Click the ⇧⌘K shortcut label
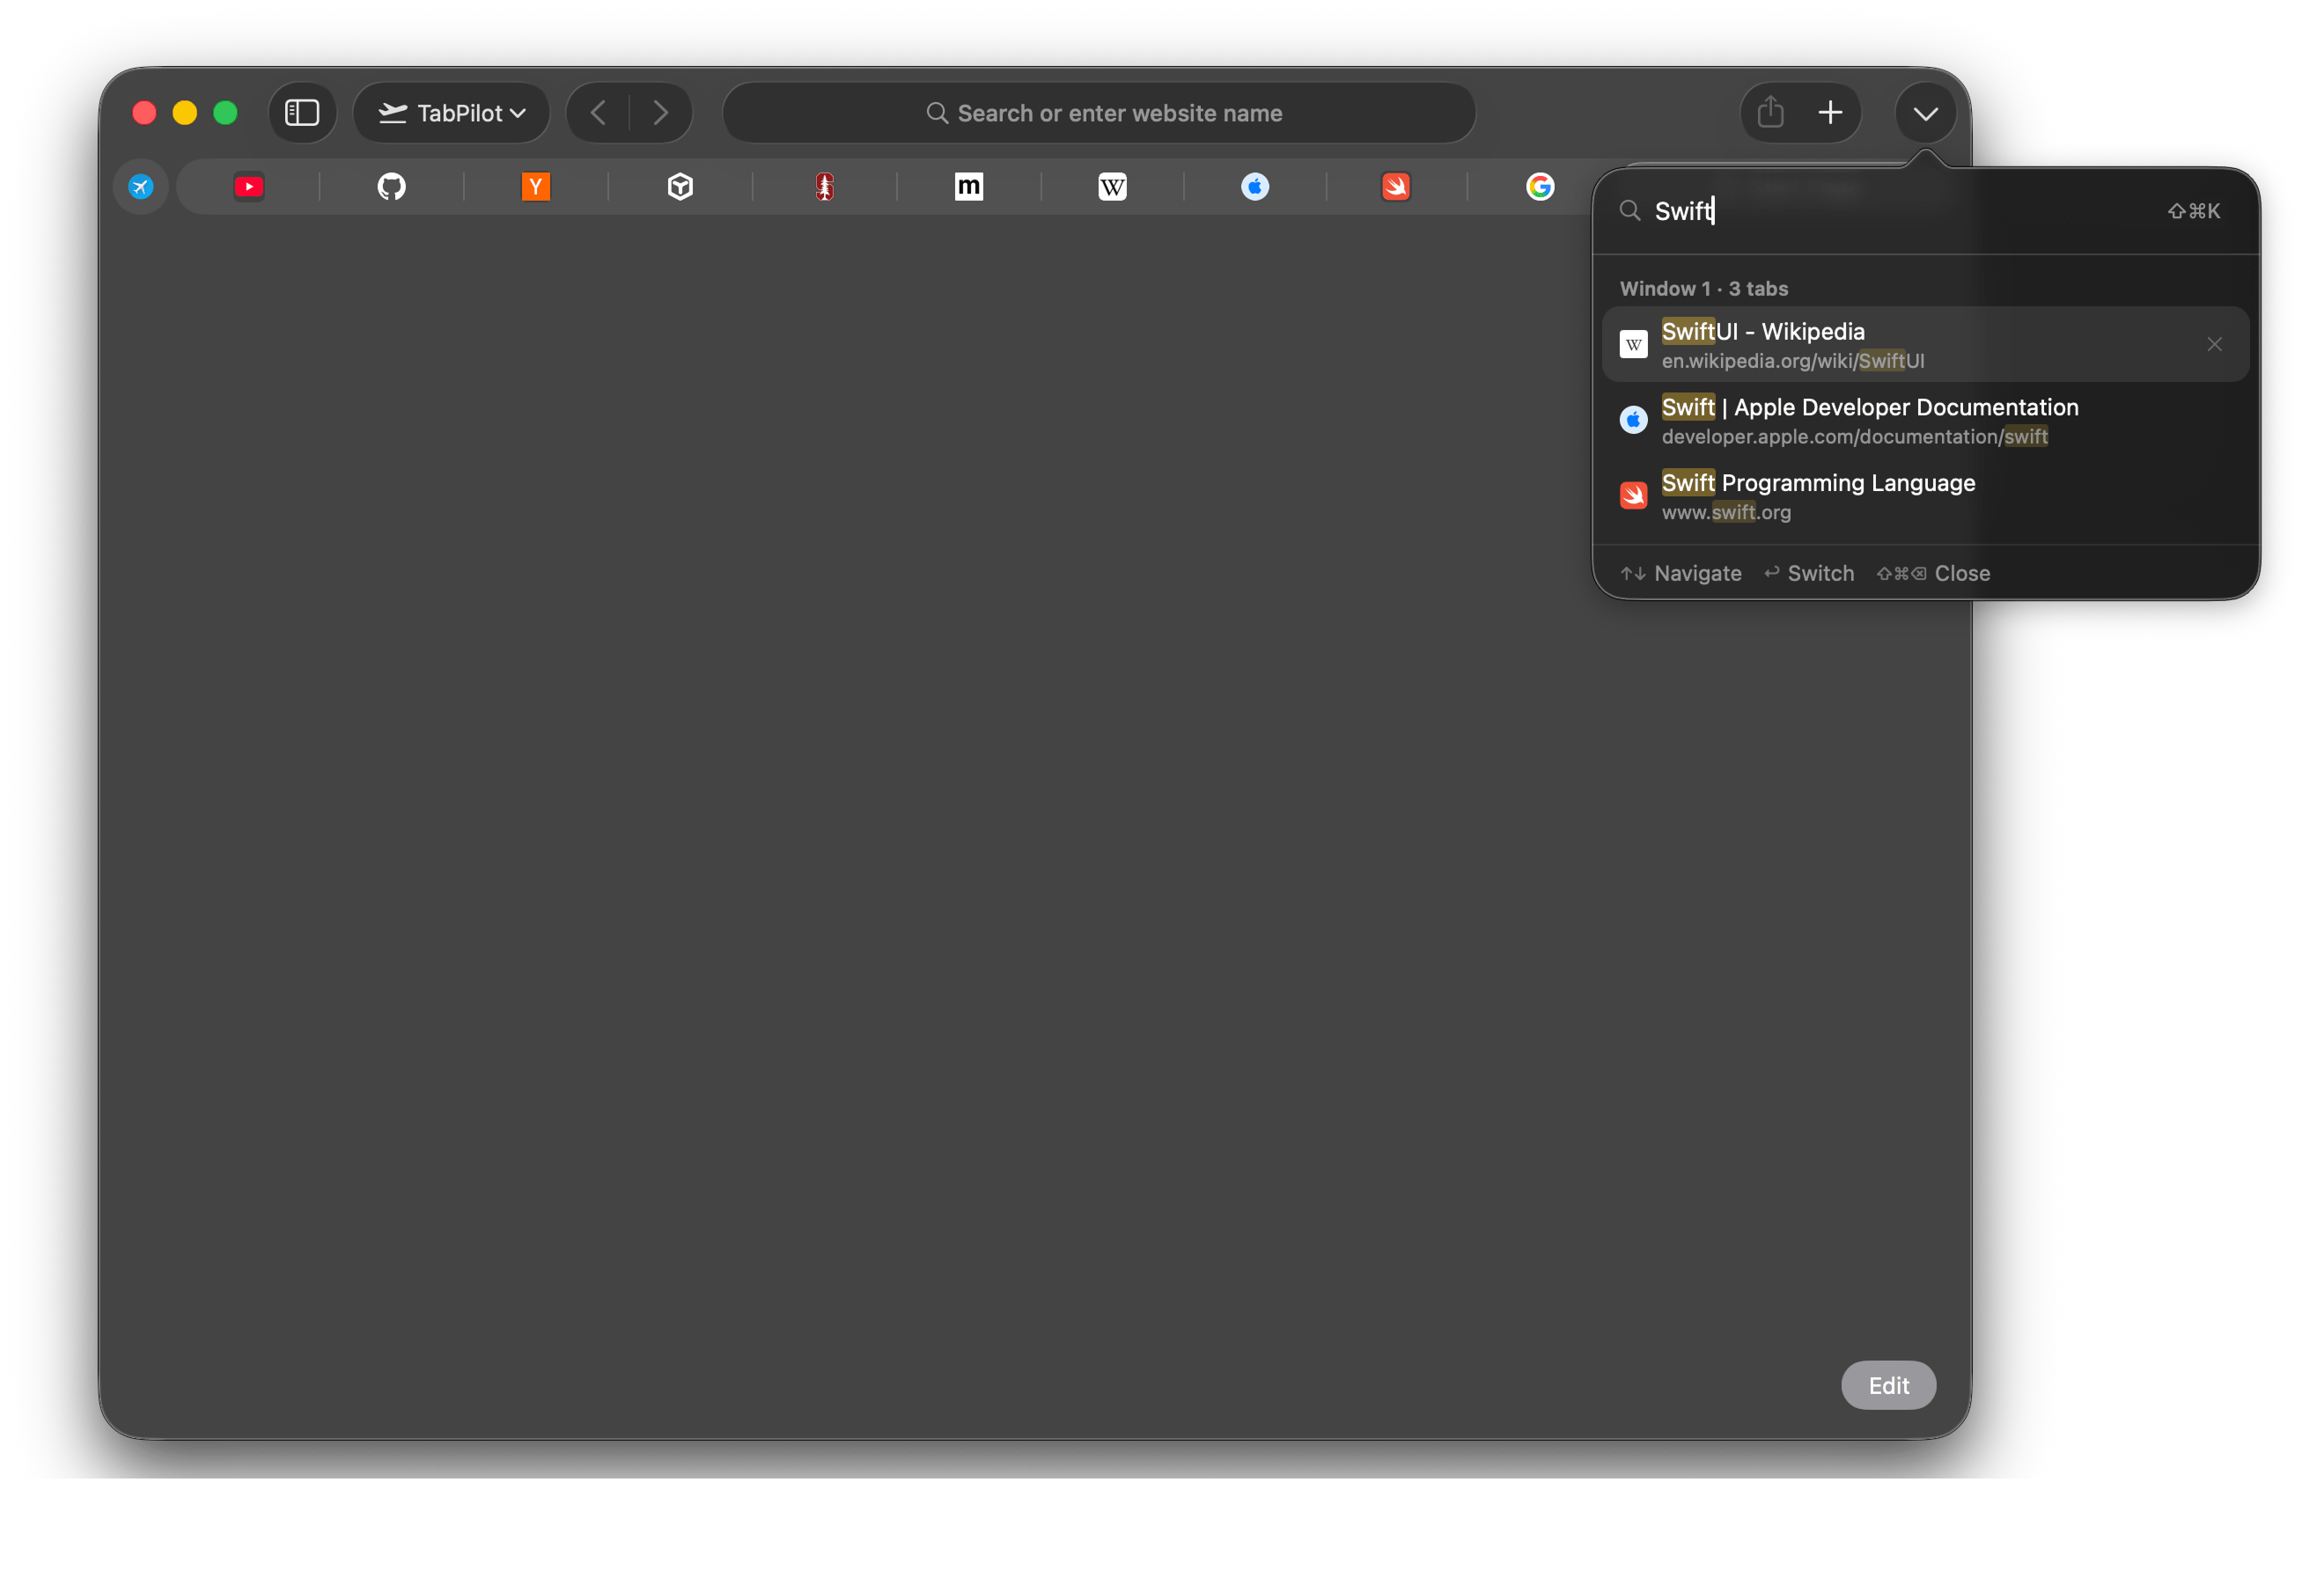 tap(2193, 211)
